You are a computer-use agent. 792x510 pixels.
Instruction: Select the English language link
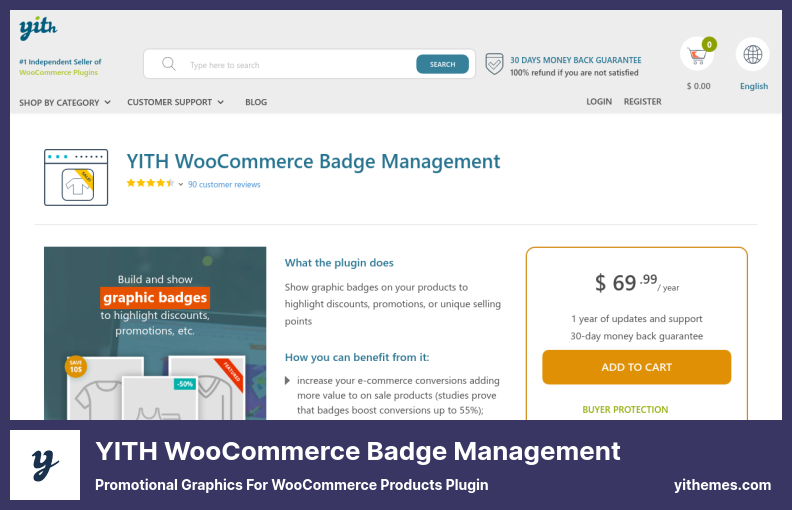[x=754, y=86]
